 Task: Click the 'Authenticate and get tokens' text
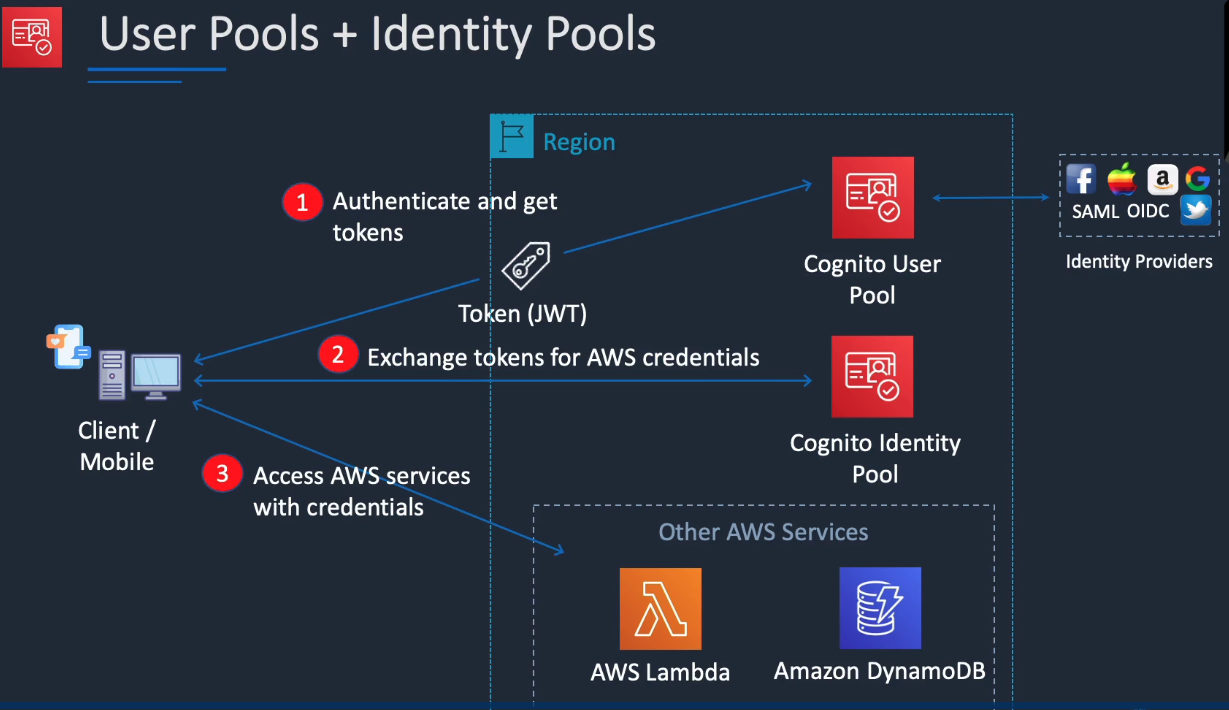(445, 216)
